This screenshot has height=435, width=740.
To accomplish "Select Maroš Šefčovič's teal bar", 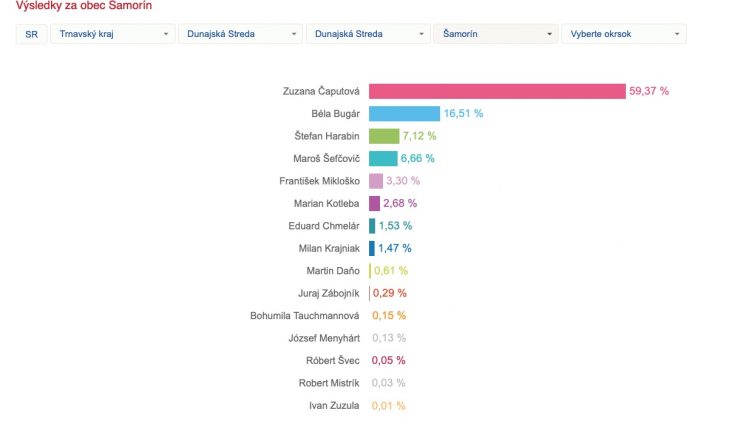I will click(383, 158).
